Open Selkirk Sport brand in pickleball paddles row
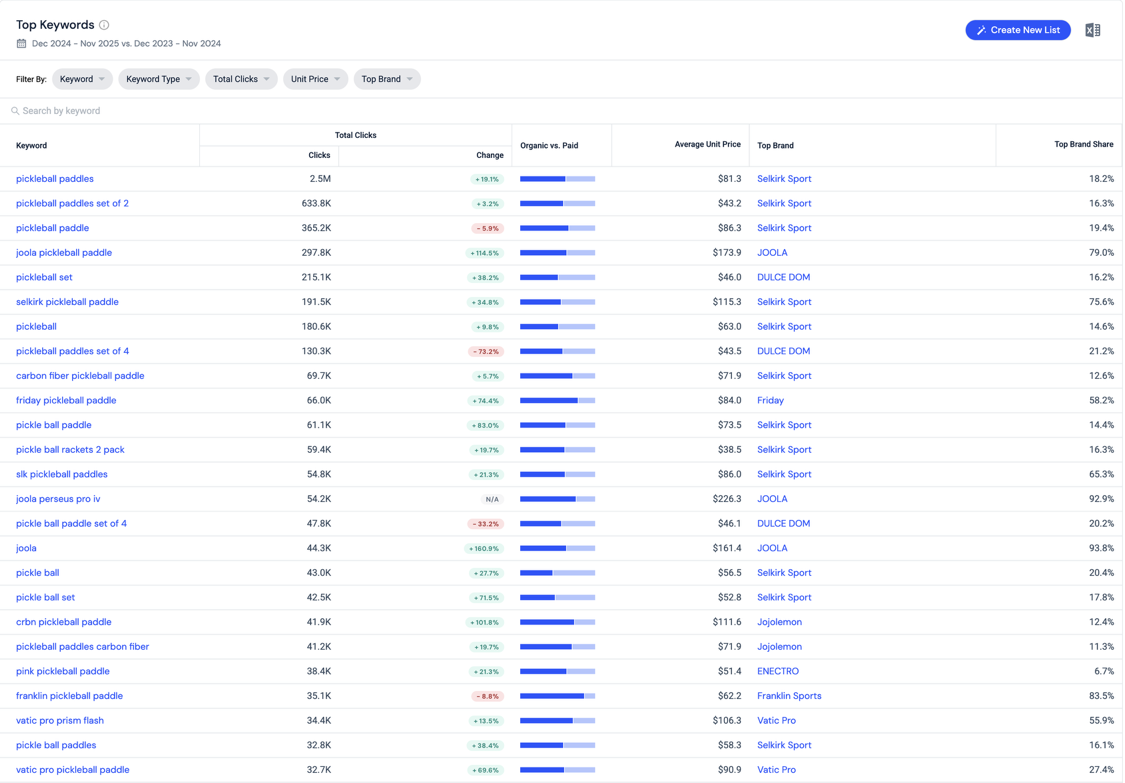 [784, 179]
